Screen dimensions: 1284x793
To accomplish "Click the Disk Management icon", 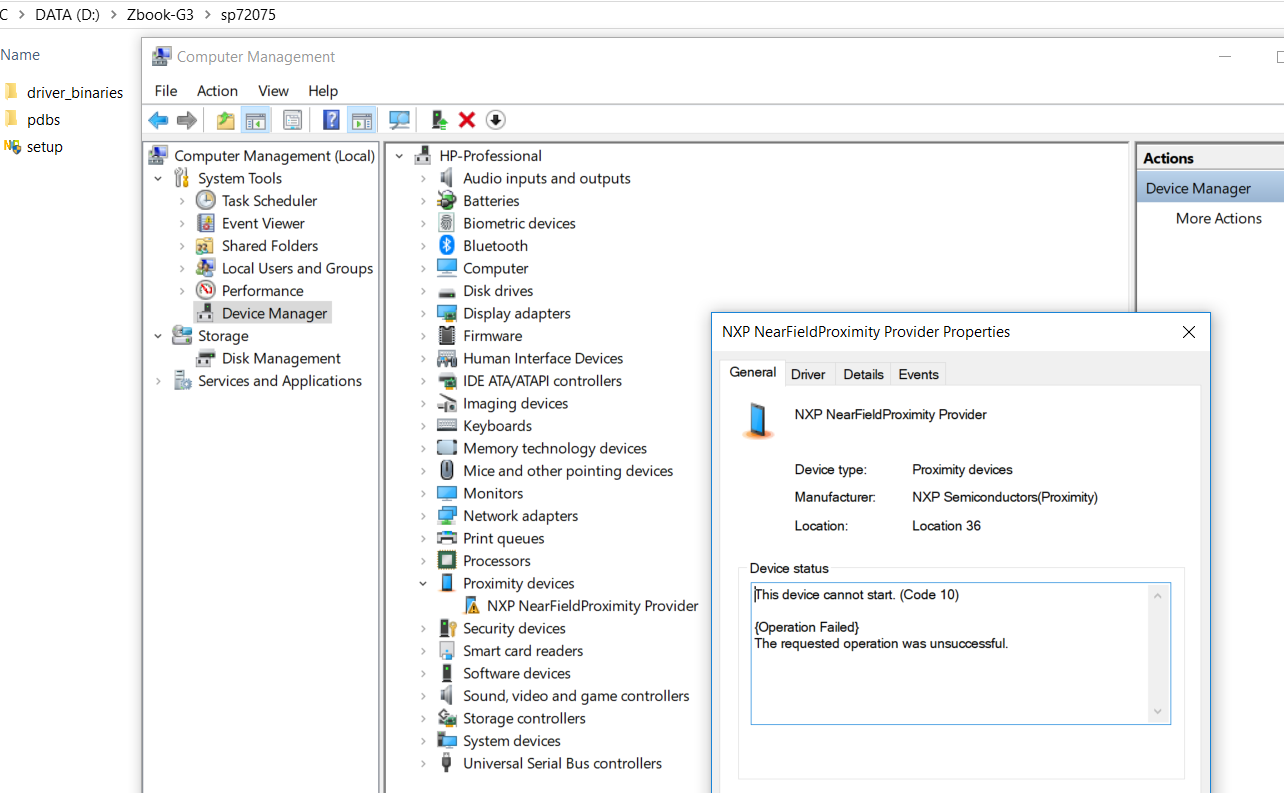I will pyautogui.click(x=206, y=358).
